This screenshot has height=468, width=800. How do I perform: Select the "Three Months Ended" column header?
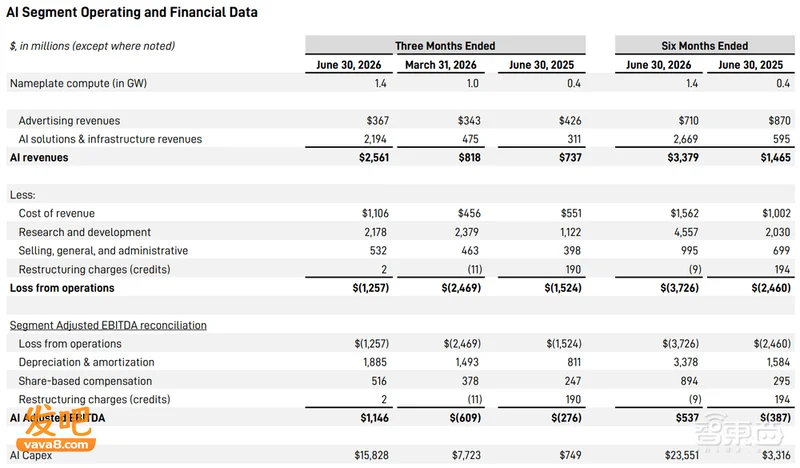tap(445, 46)
